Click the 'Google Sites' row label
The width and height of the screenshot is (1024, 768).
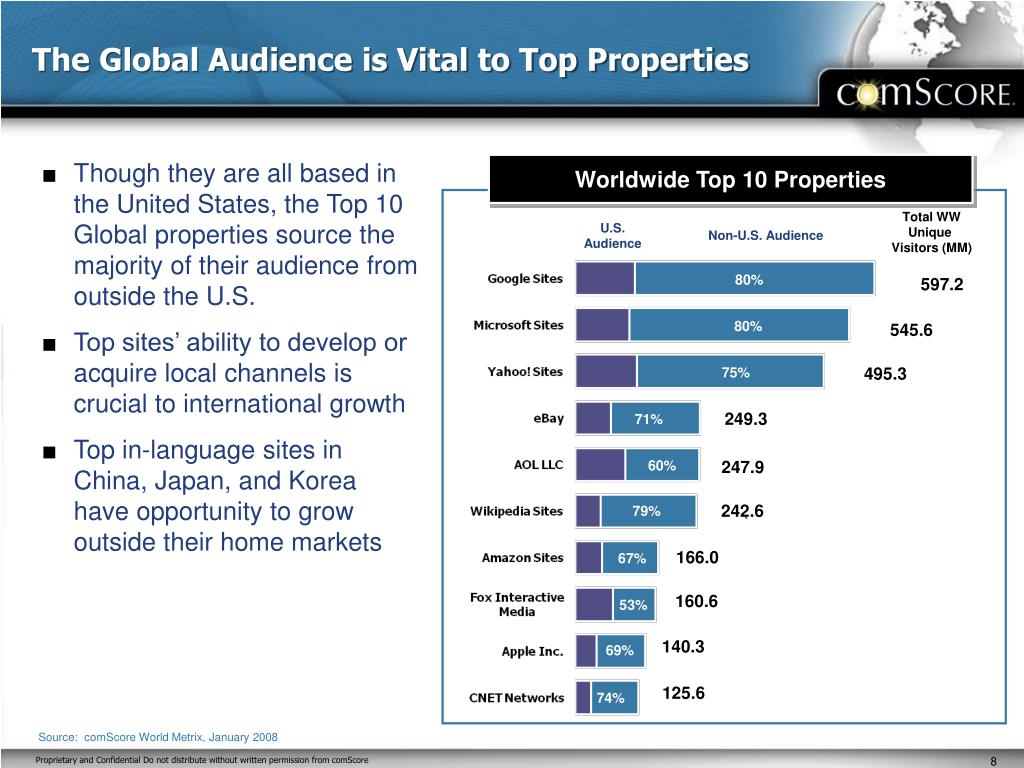525,279
